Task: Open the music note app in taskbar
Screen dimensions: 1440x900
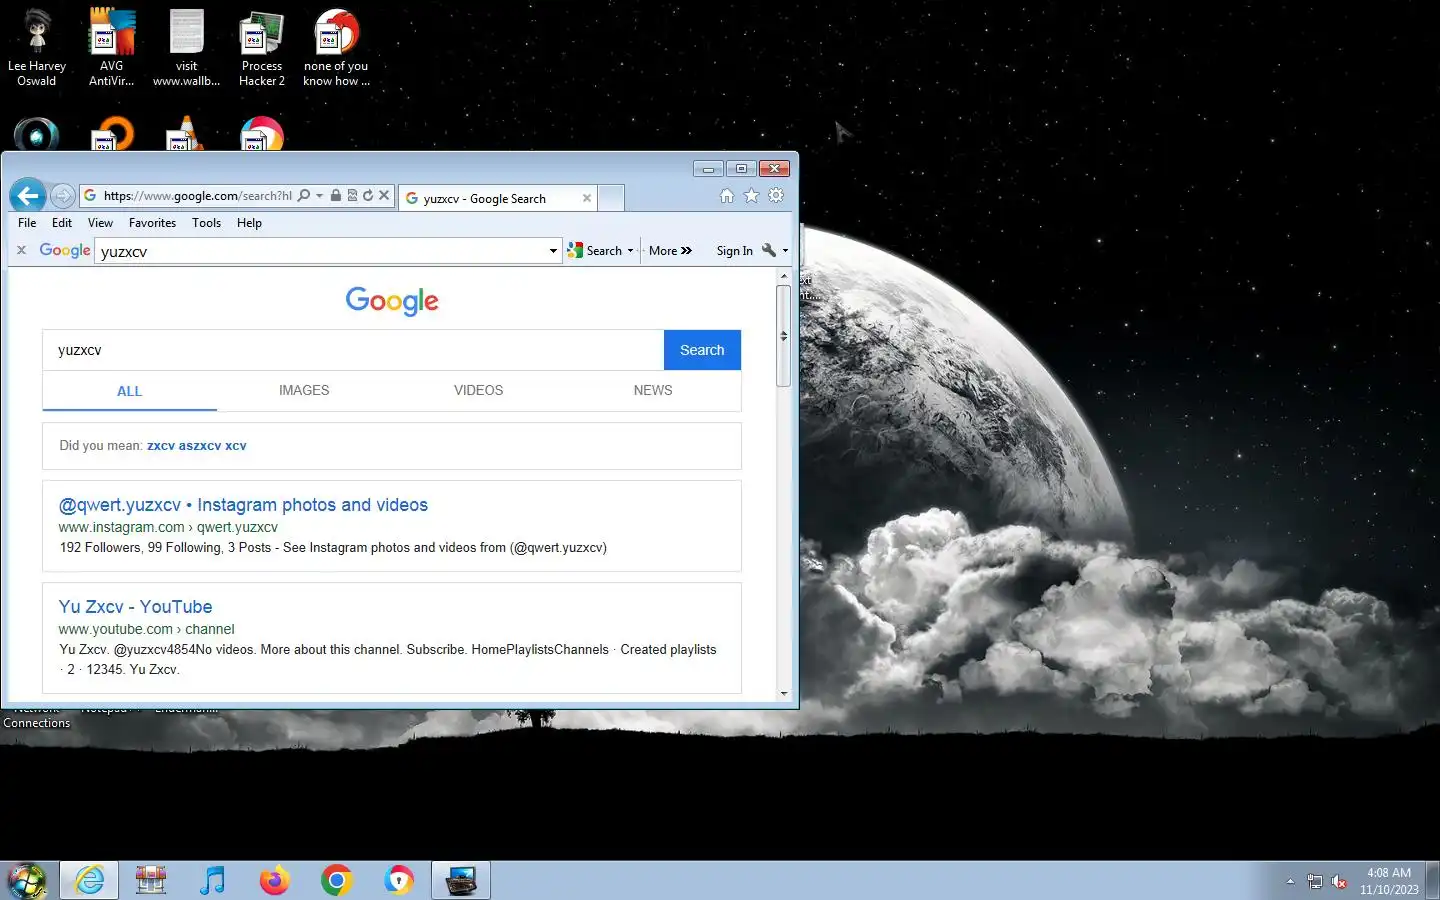Action: tap(213, 880)
